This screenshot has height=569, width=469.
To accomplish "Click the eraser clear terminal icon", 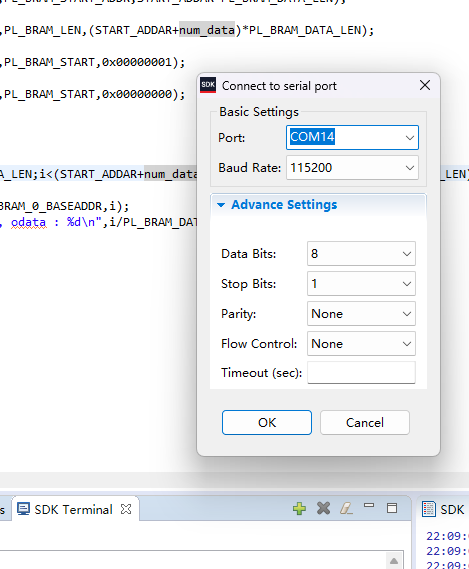I will click(346, 508).
